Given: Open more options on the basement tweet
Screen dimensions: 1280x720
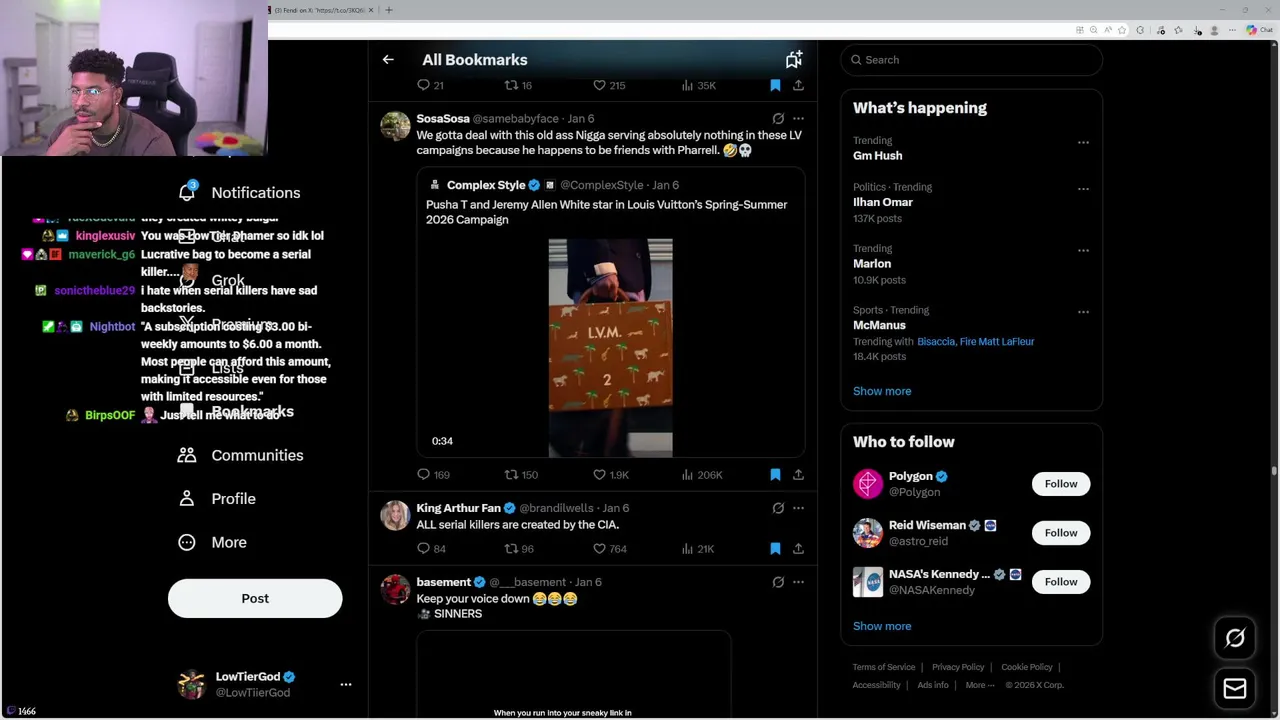Looking at the screenshot, I should [798, 582].
